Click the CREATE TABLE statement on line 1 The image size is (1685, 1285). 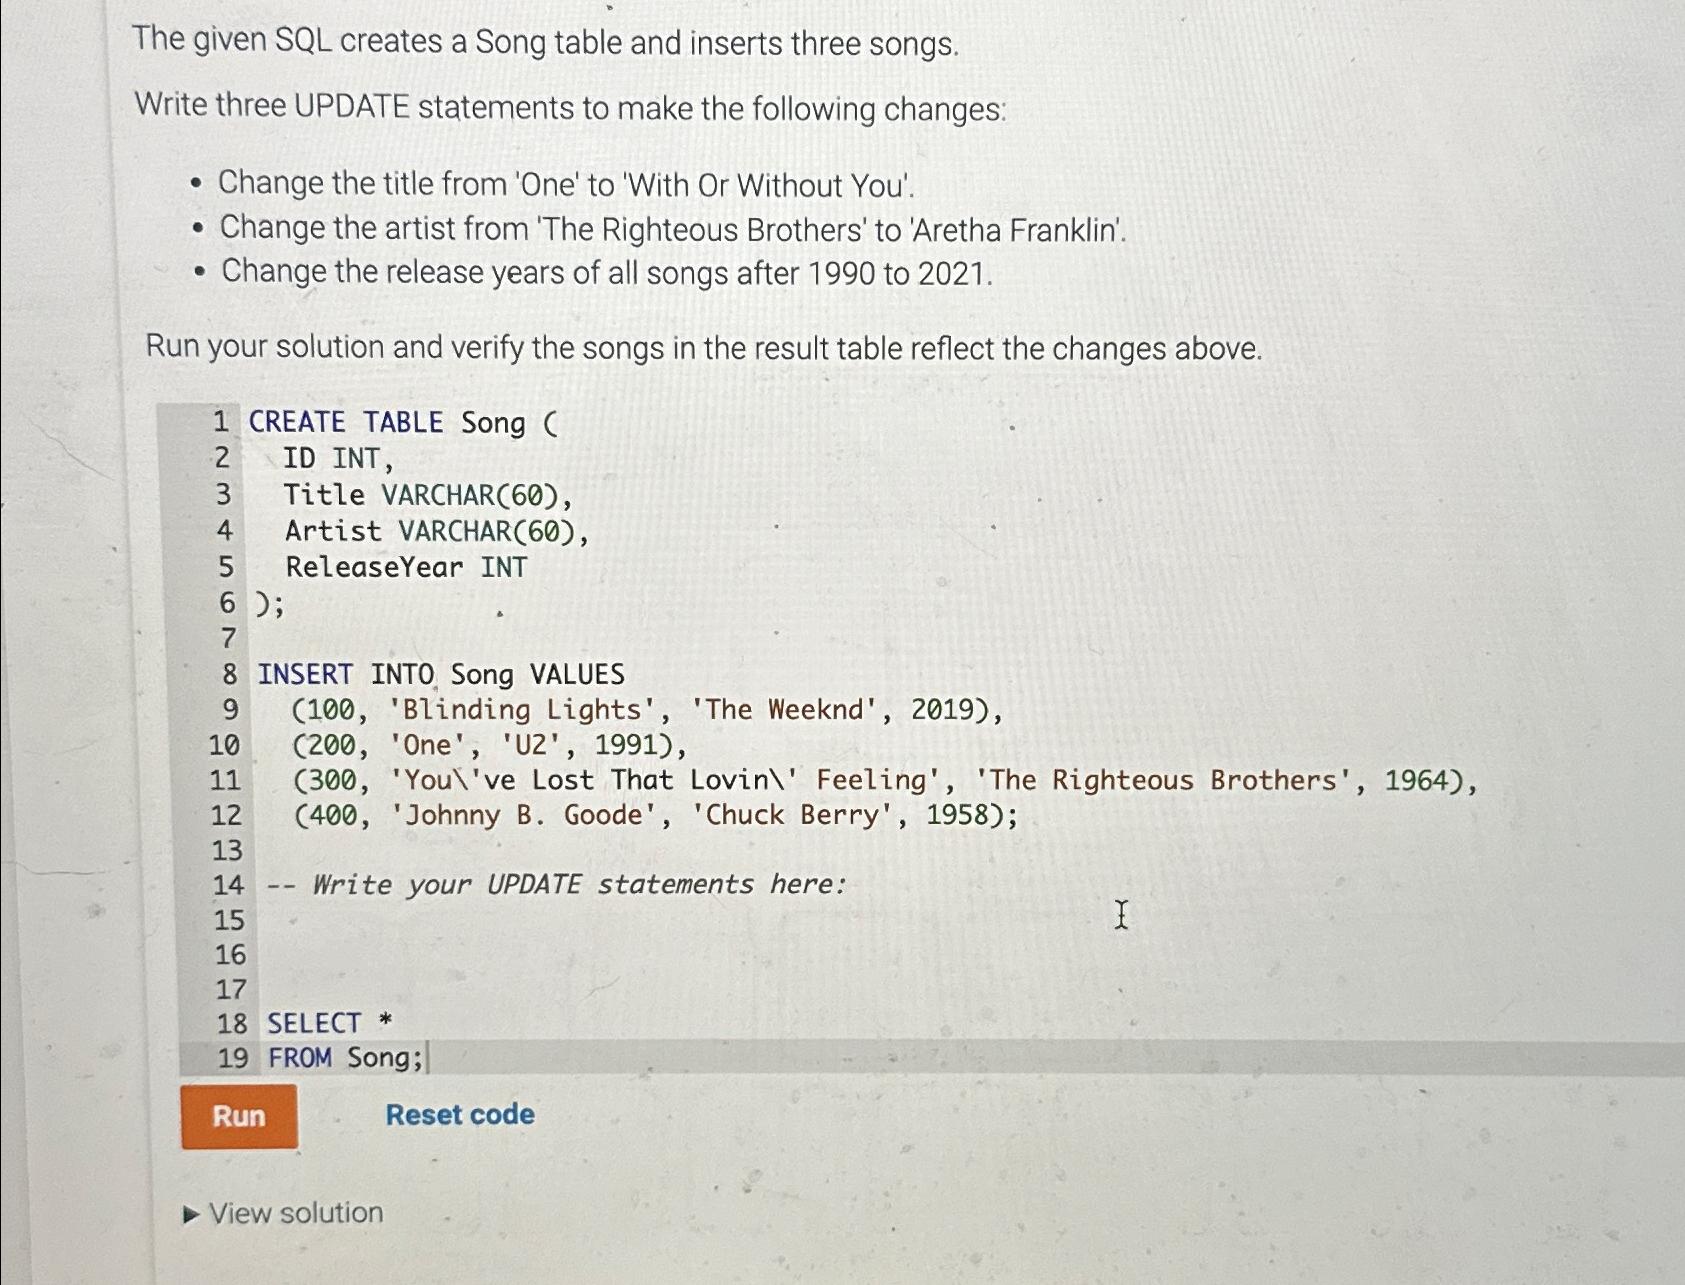click(400, 422)
